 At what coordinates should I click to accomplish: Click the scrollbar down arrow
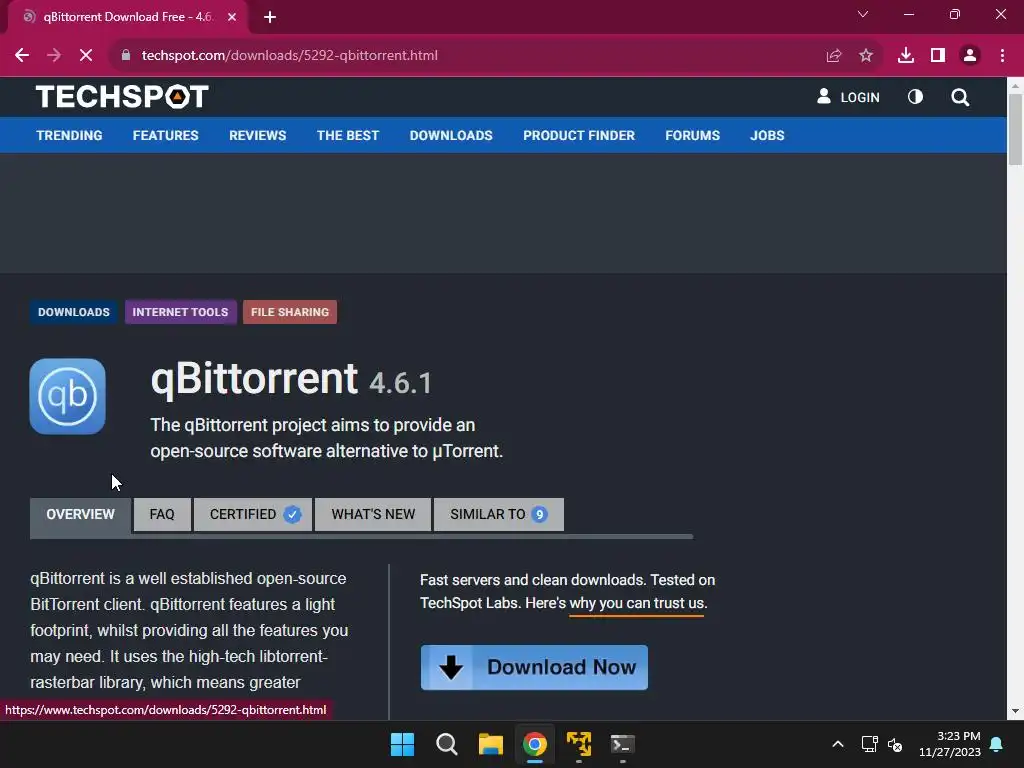(x=1015, y=711)
